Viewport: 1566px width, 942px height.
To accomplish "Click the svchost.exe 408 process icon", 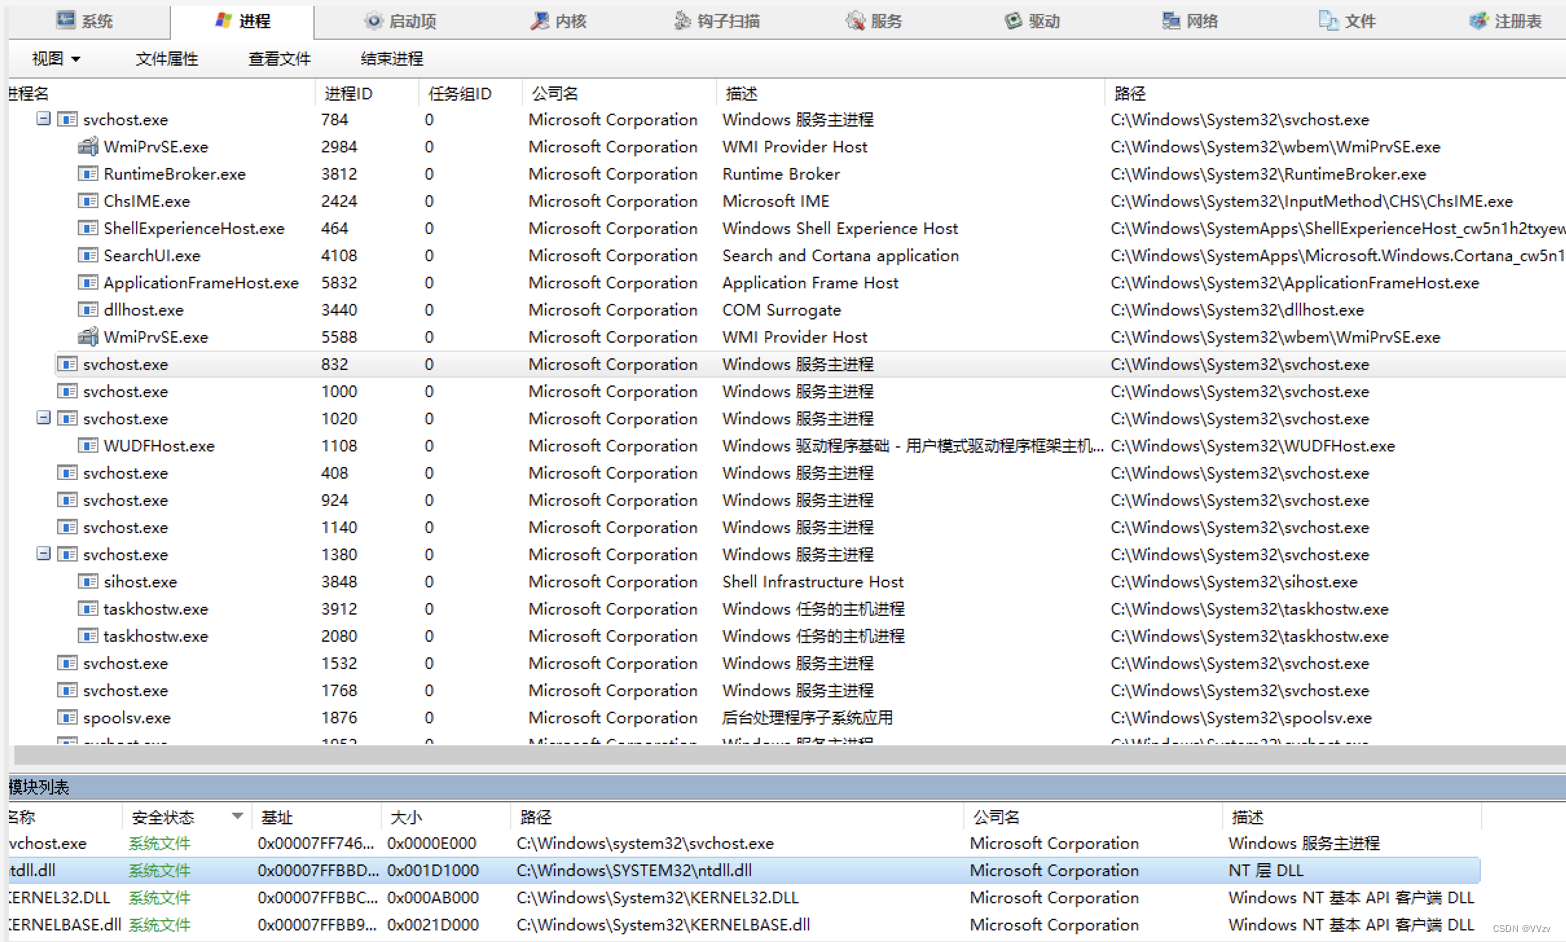I will coord(67,473).
